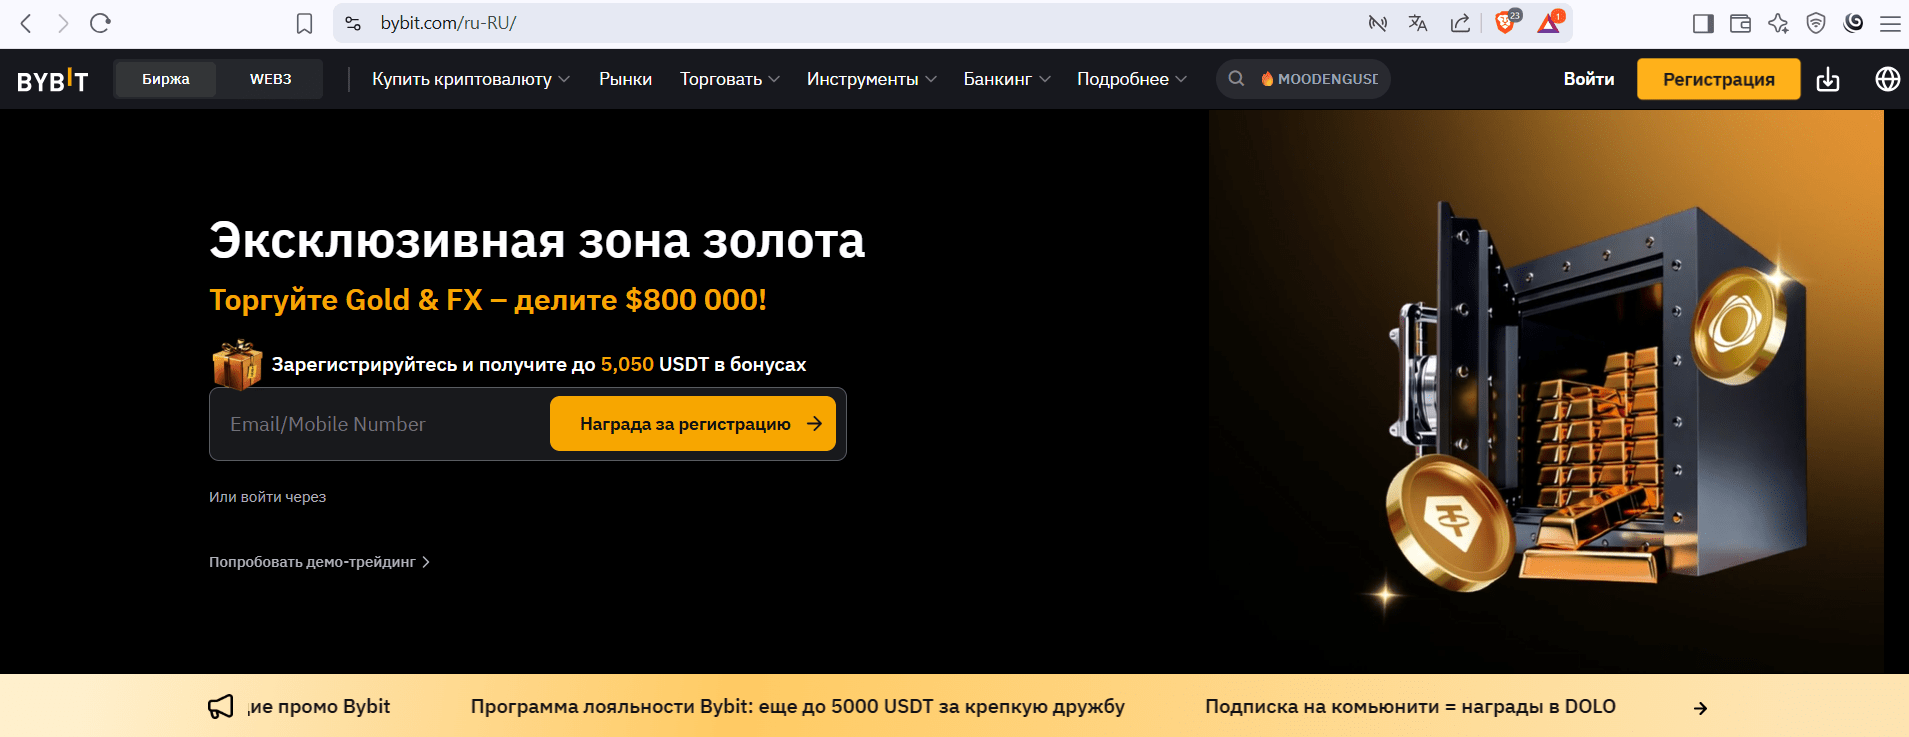
Task: Switch to the Биржа tab
Action: click(166, 79)
